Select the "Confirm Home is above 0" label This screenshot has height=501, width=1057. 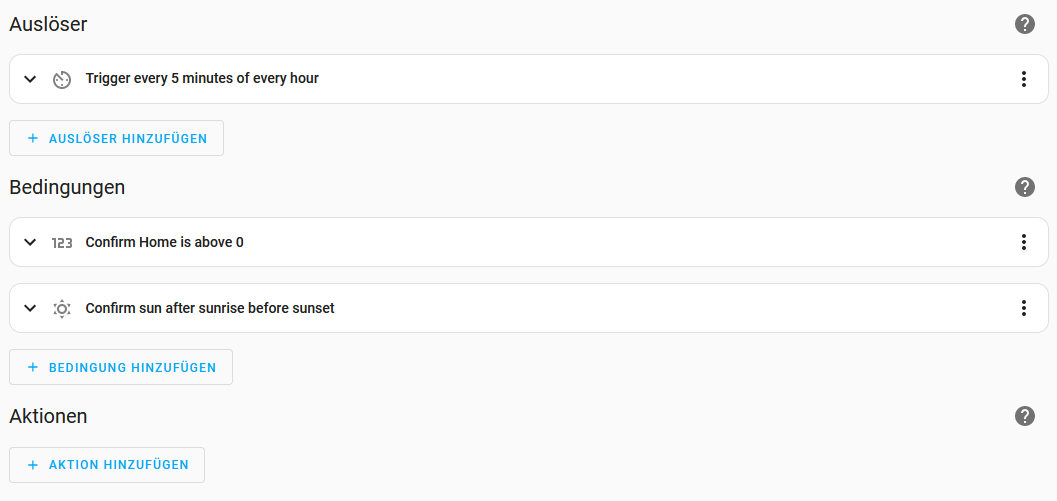pyautogui.click(x=164, y=242)
